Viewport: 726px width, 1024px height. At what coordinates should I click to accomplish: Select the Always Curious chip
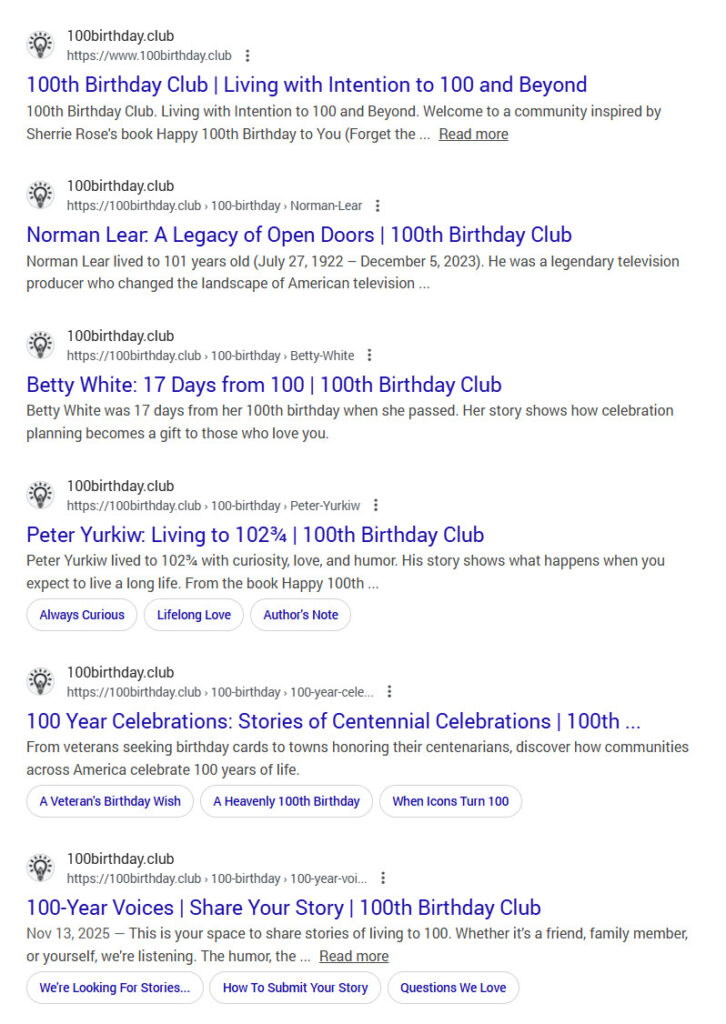pos(81,615)
